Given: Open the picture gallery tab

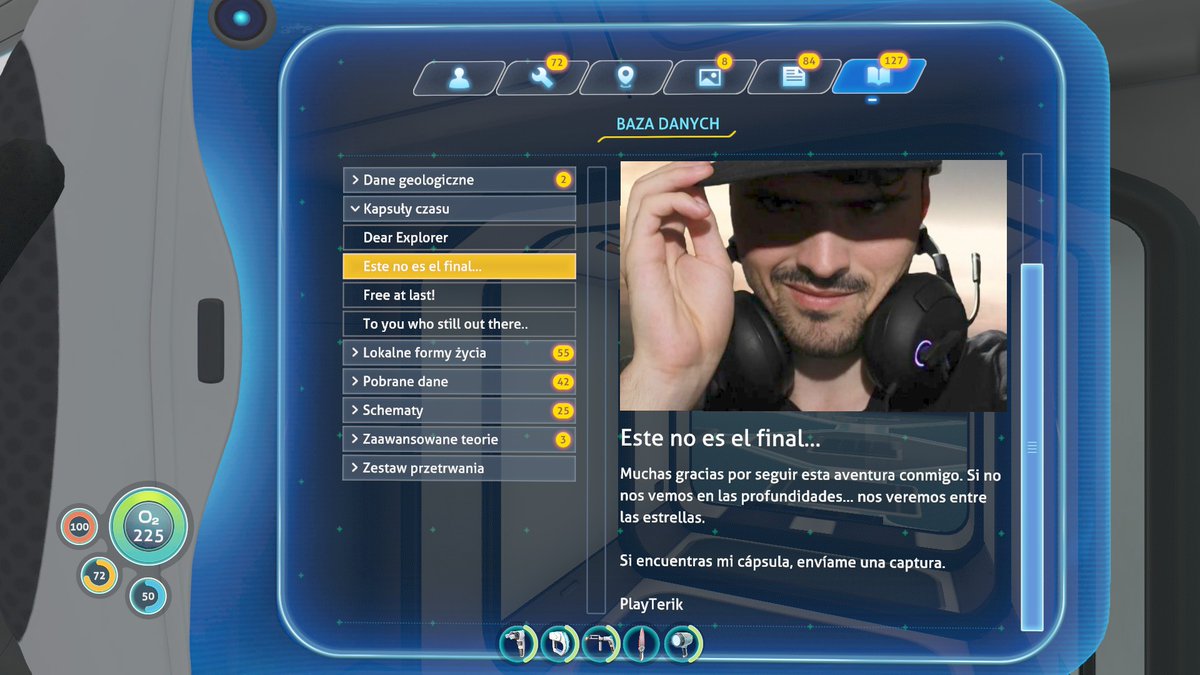Looking at the screenshot, I should point(711,78).
